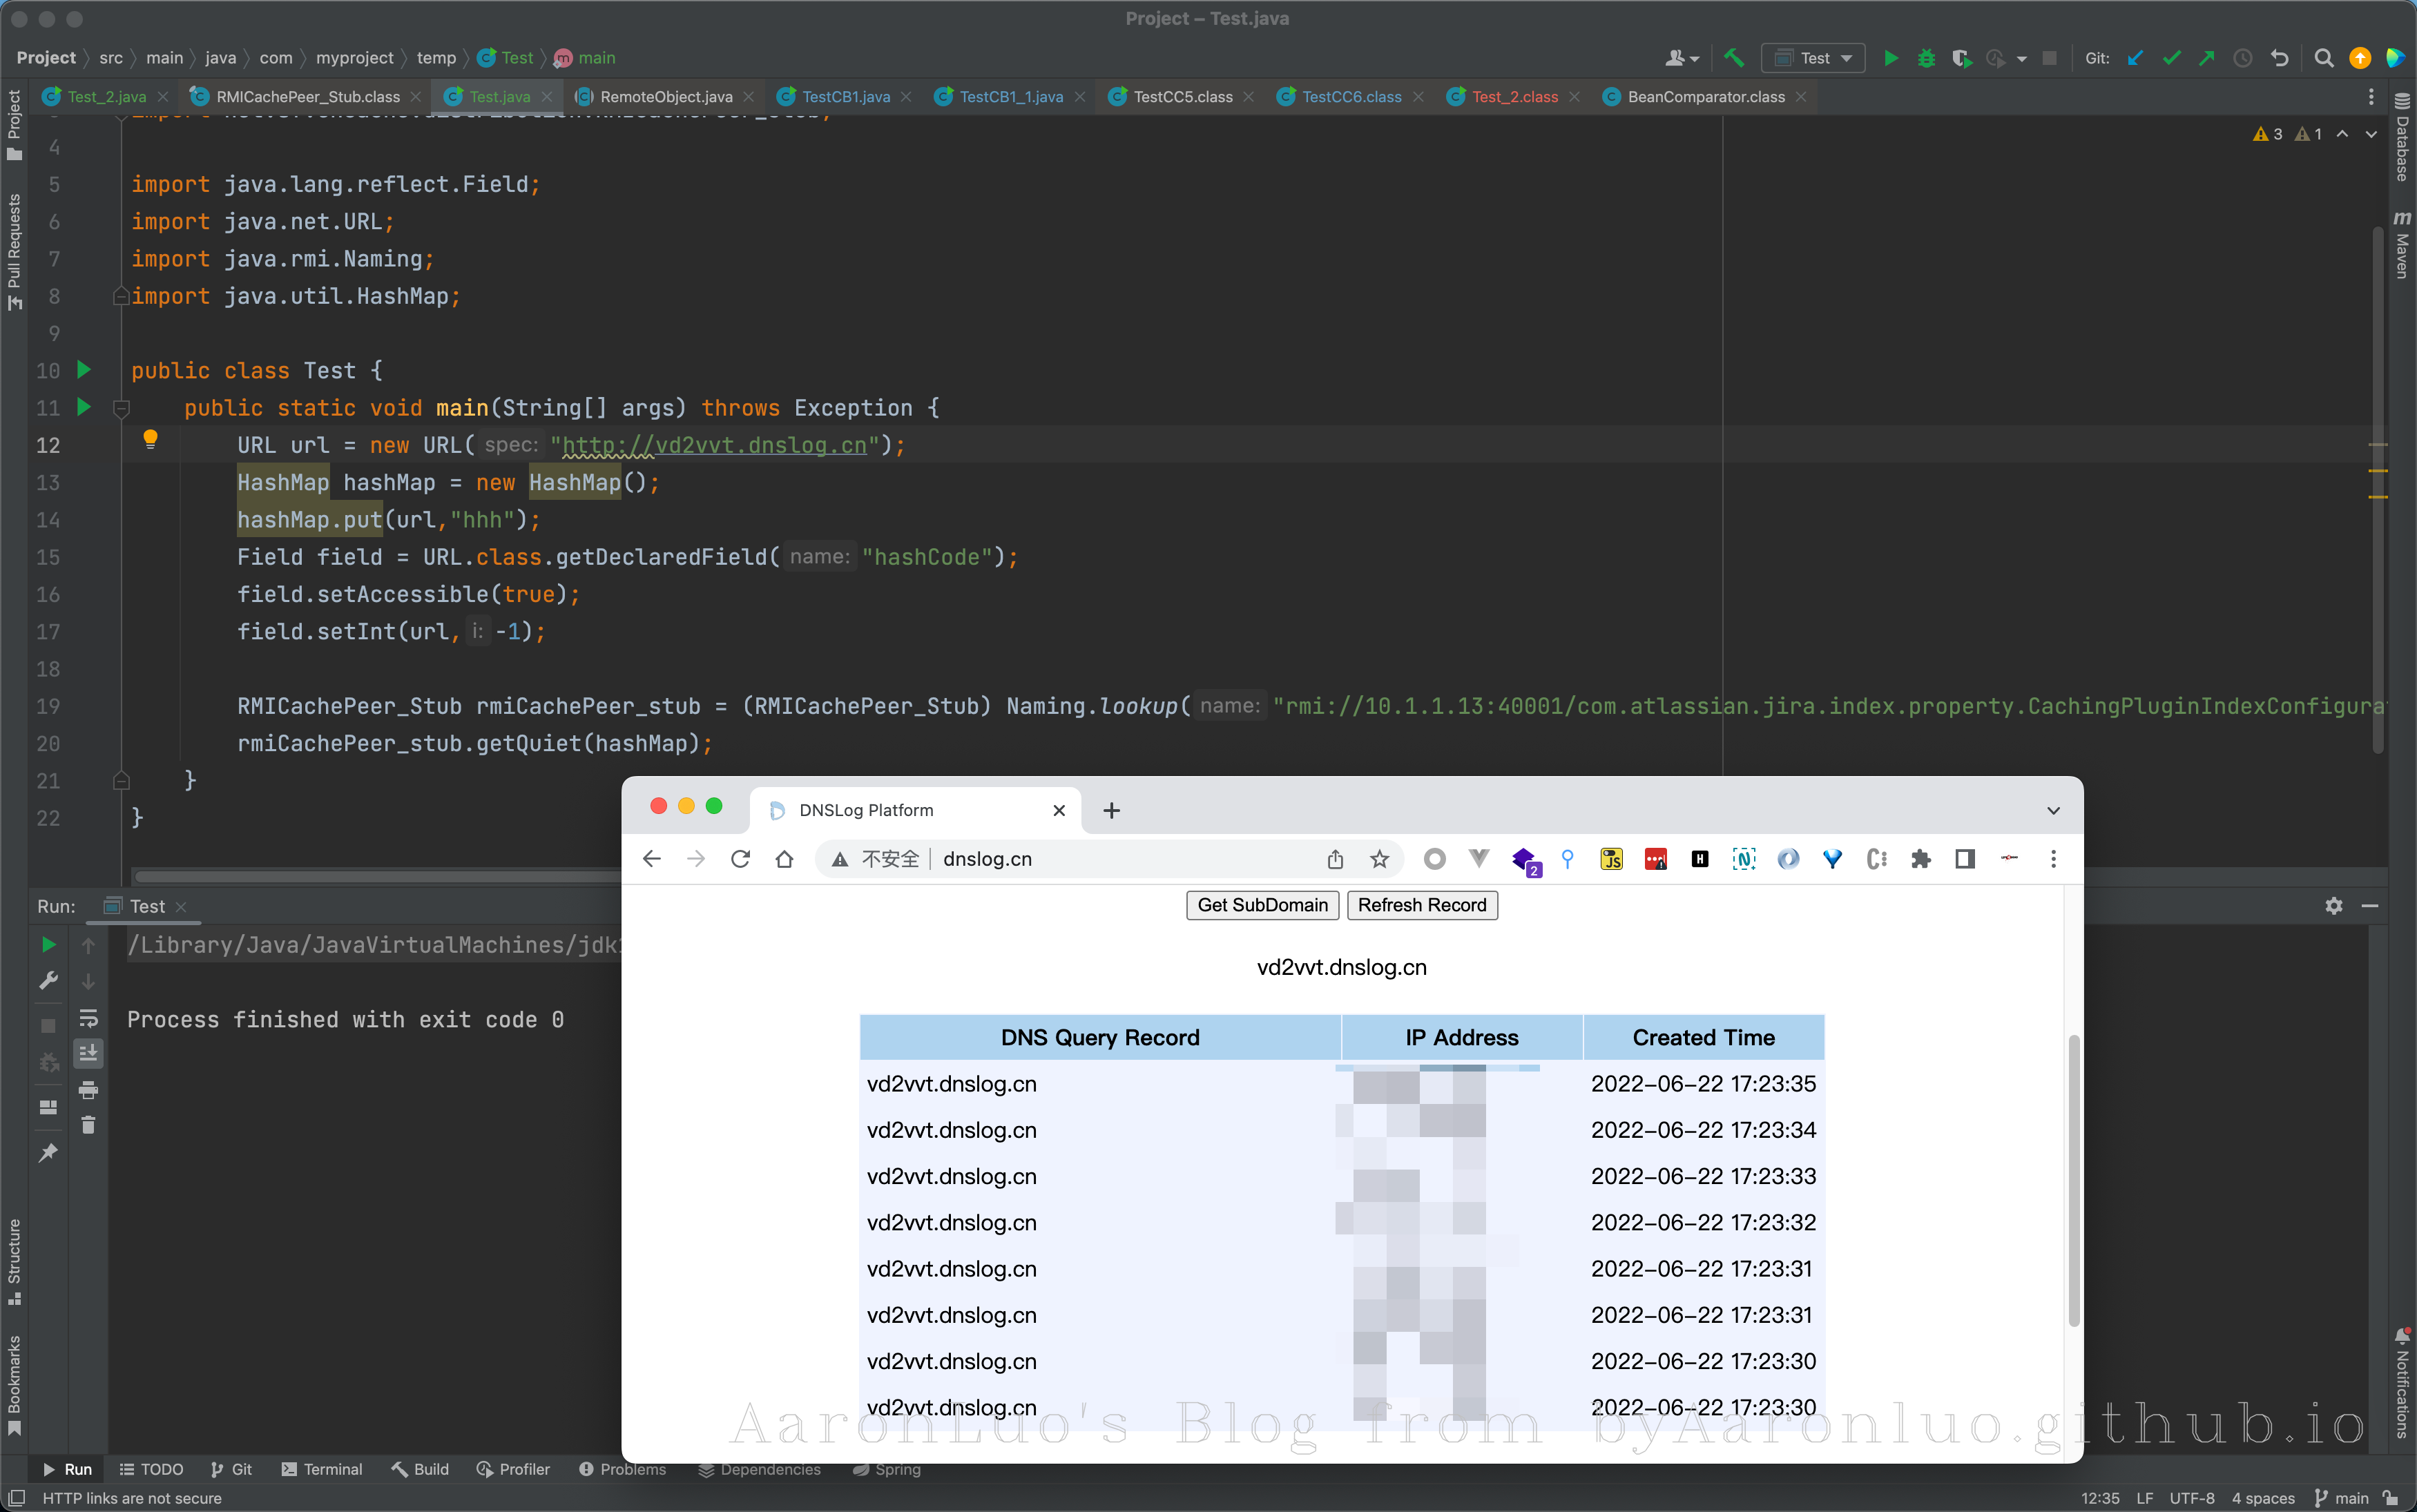The width and height of the screenshot is (2417, 1512).
Task: Collapse the main method fold marker
Action: pyautogui.click(x=121, y=408)
